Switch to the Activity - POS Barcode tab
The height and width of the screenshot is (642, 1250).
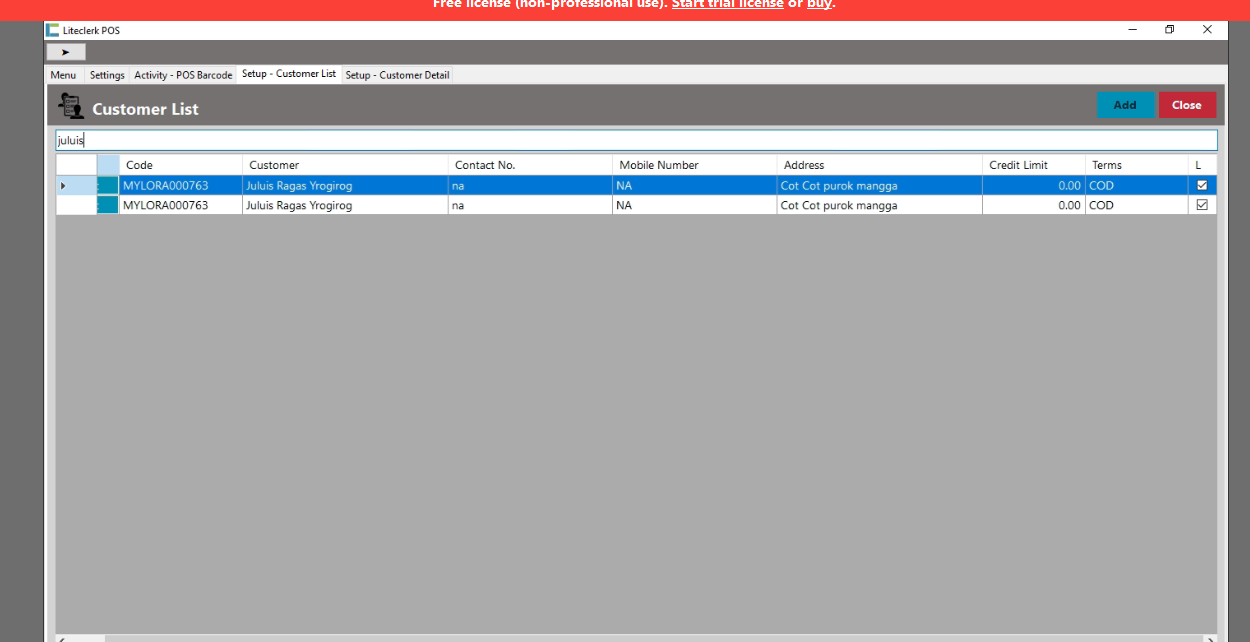click(183, 75)
